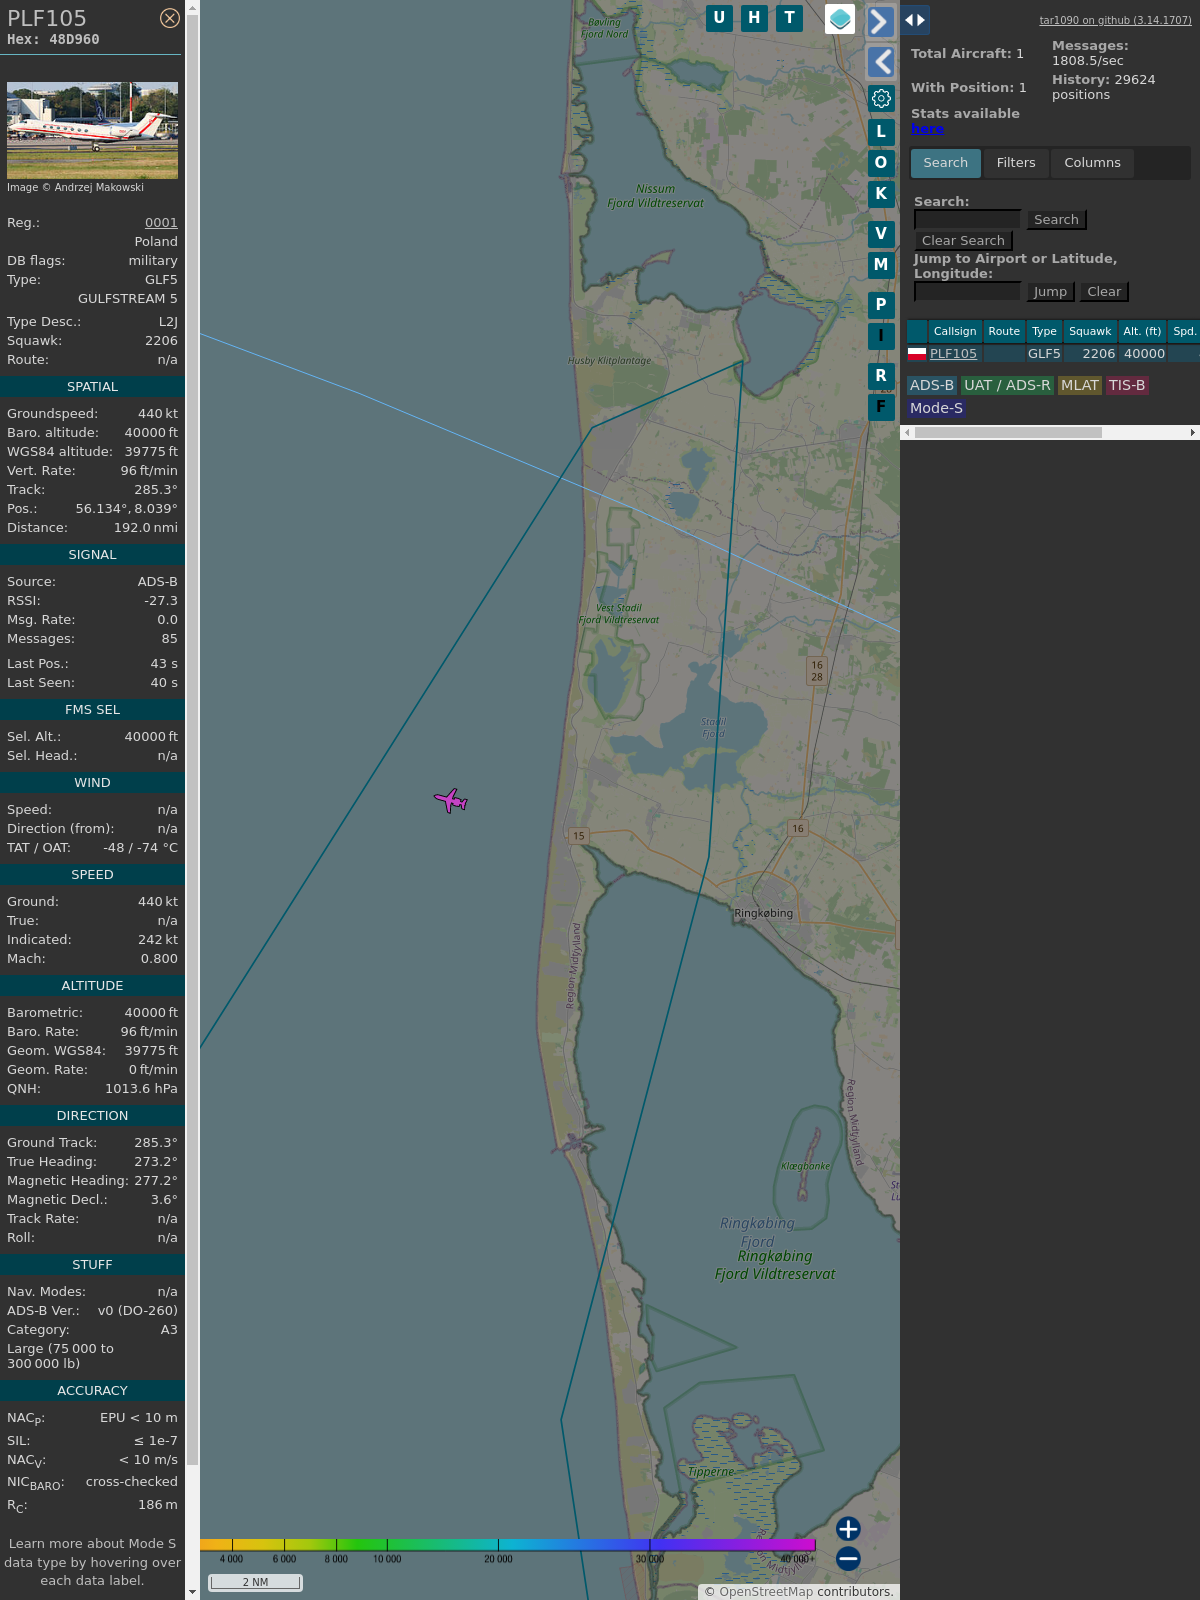Click the ACCURACY section header

coord(92,1391)
